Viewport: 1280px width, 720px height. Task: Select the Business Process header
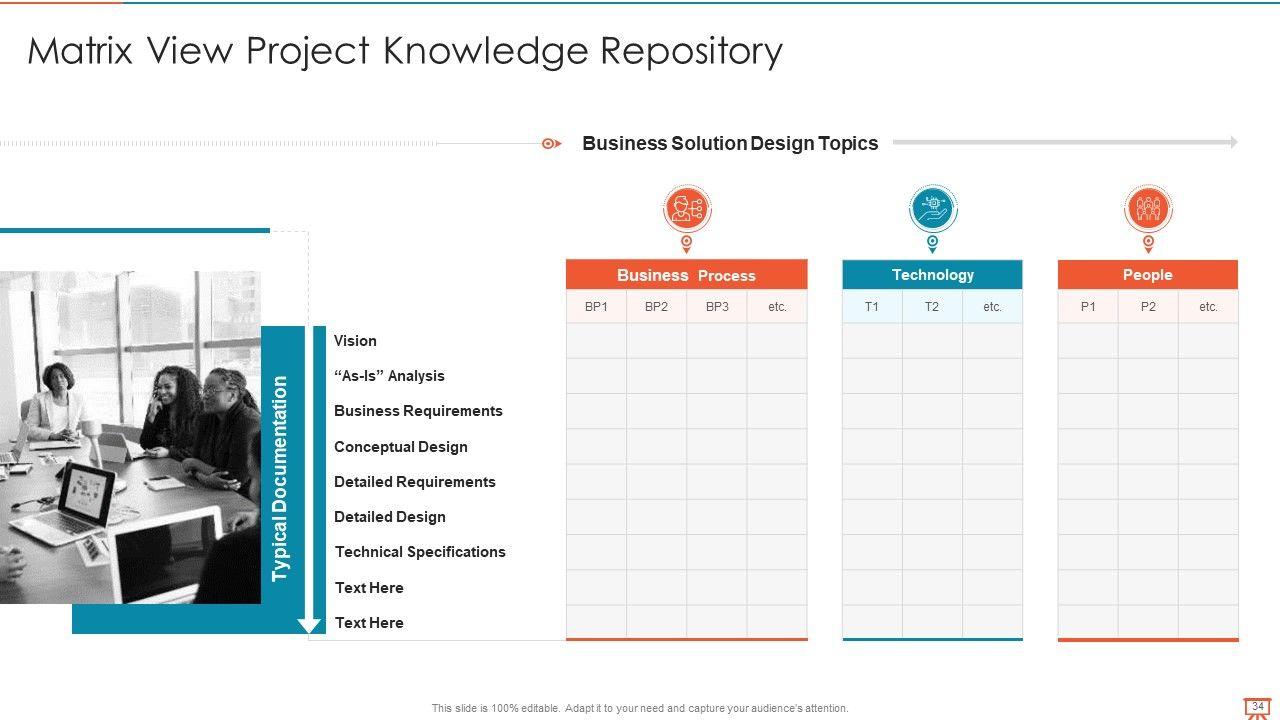click(686, 275)
